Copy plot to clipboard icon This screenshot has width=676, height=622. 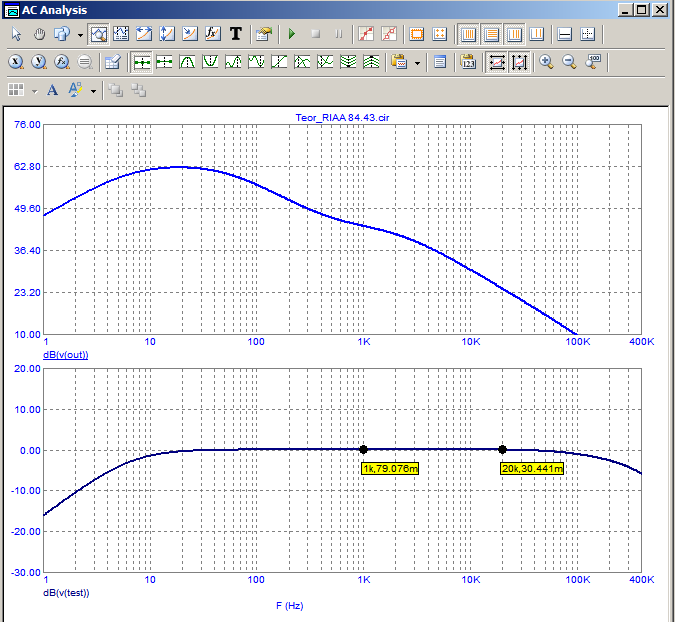[x=399, y=62]
